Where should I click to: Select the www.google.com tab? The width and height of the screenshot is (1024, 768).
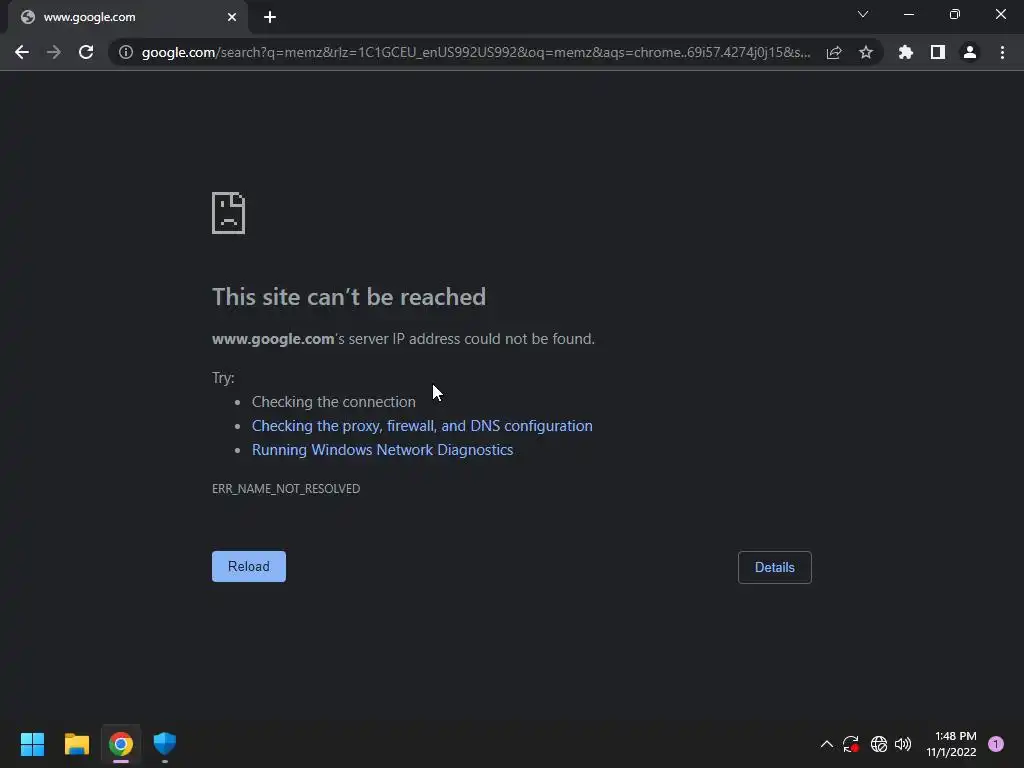point(127,17)
